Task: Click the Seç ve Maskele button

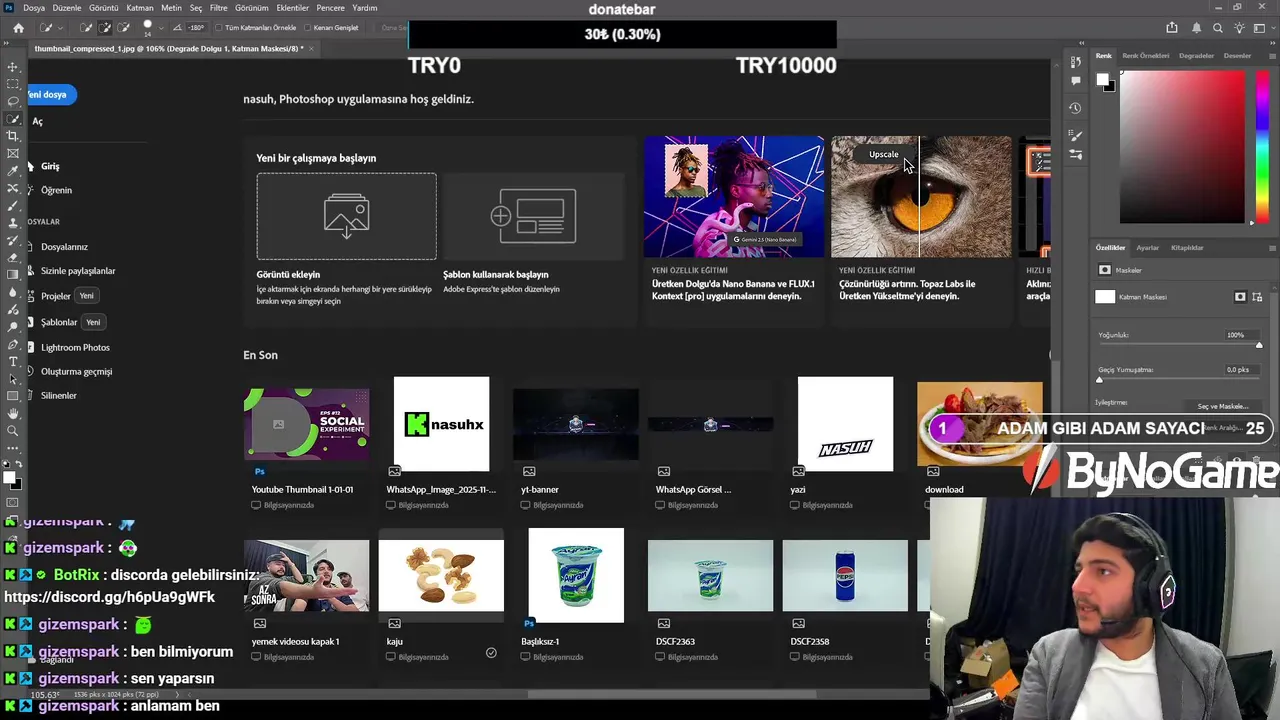Action: tap(1222, 406)
